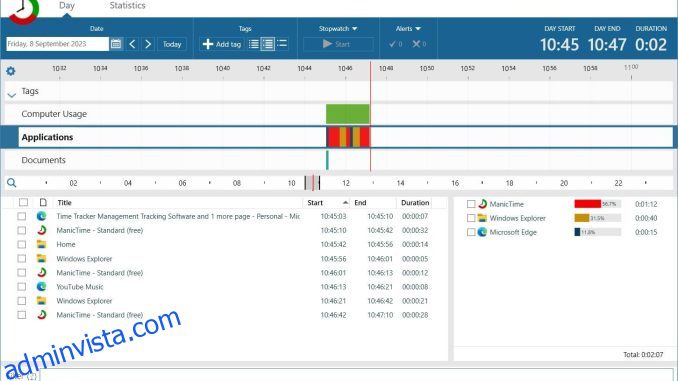The image size is (678, 381).
Task: Check the ManicTime 10:45:10 row checkbox
Action: 22,231
